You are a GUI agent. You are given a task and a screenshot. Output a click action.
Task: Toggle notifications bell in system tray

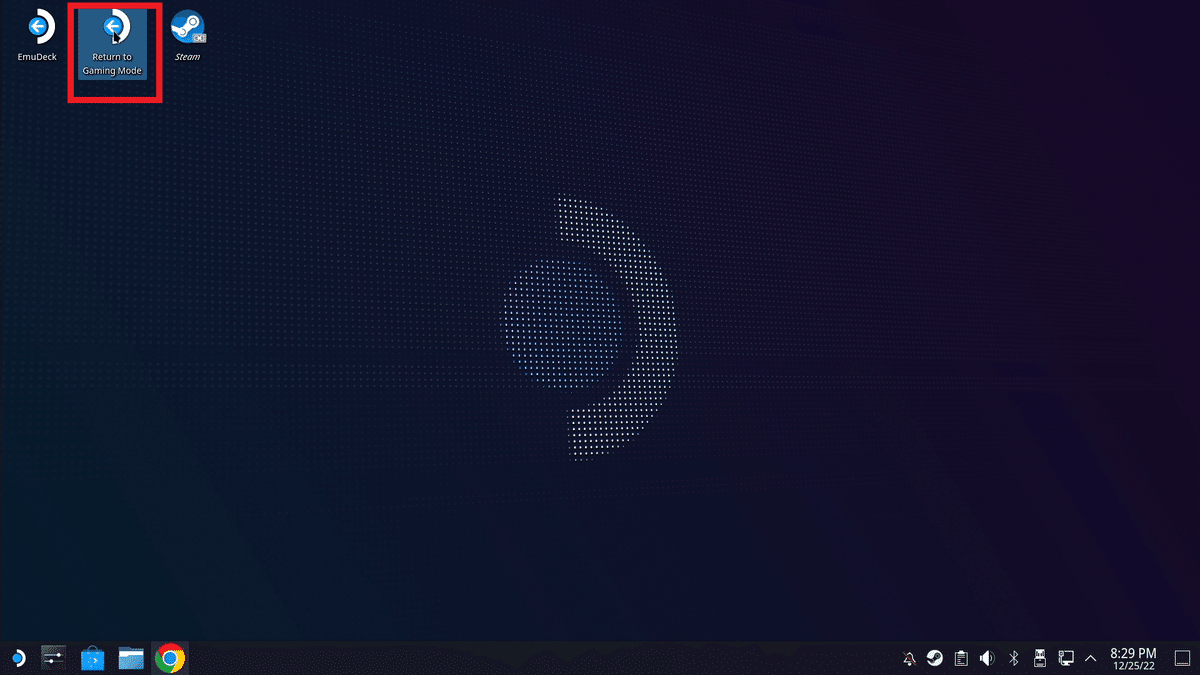point(909,658)
